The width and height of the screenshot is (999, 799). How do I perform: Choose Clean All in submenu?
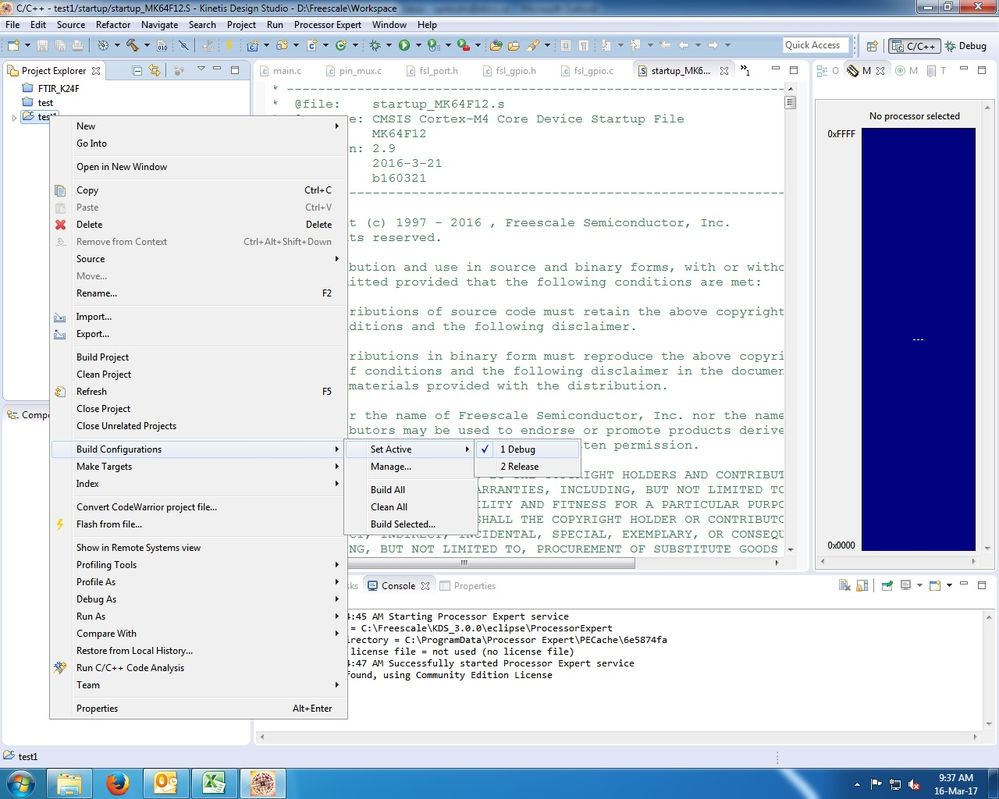(x=410, y=507)
